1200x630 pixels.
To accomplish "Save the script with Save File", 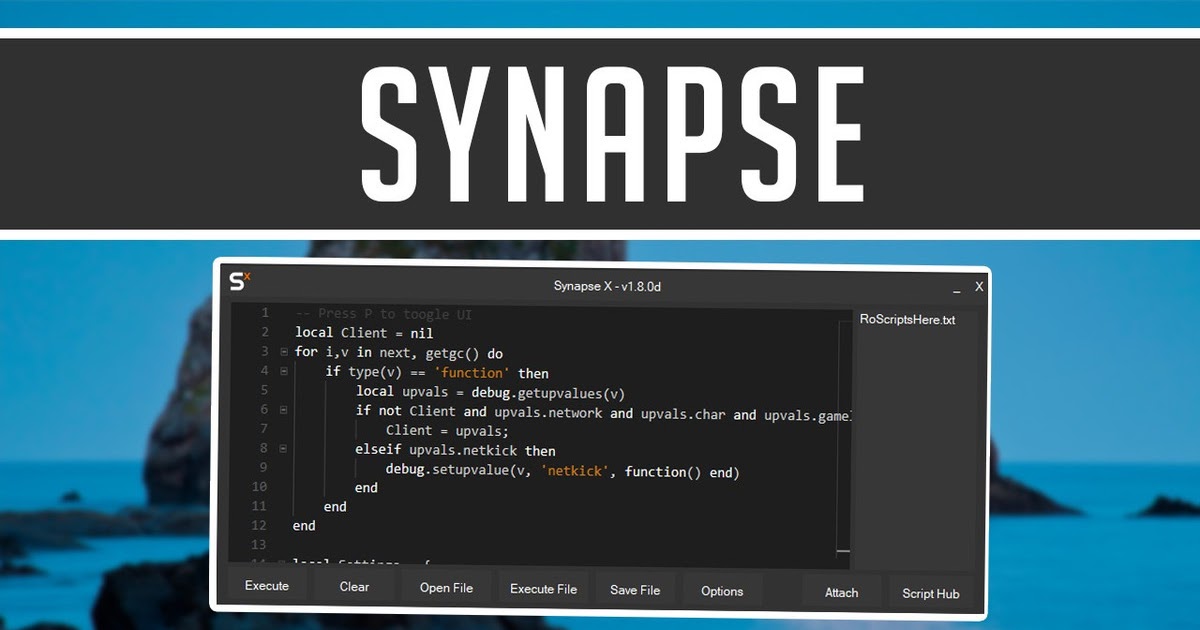I will (x=635, y=590).
